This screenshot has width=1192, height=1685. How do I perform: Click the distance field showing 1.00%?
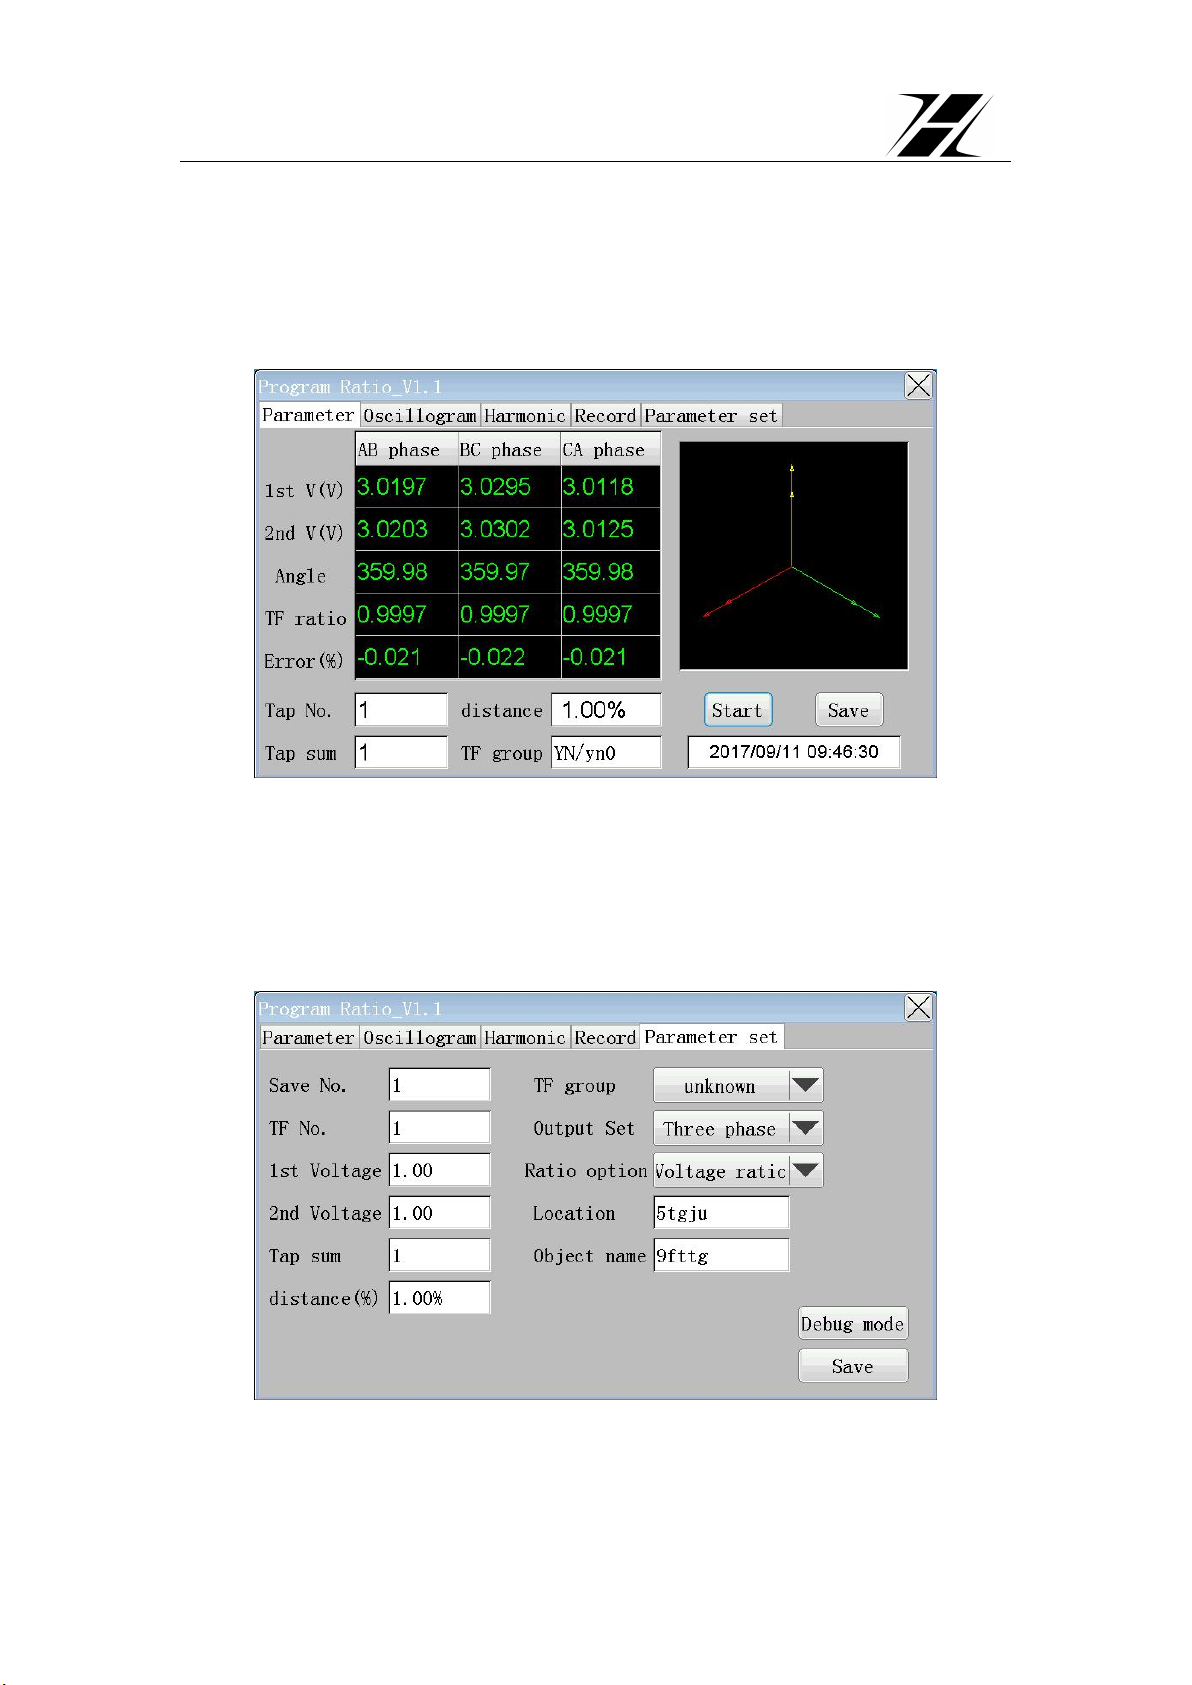pos(606,710)
